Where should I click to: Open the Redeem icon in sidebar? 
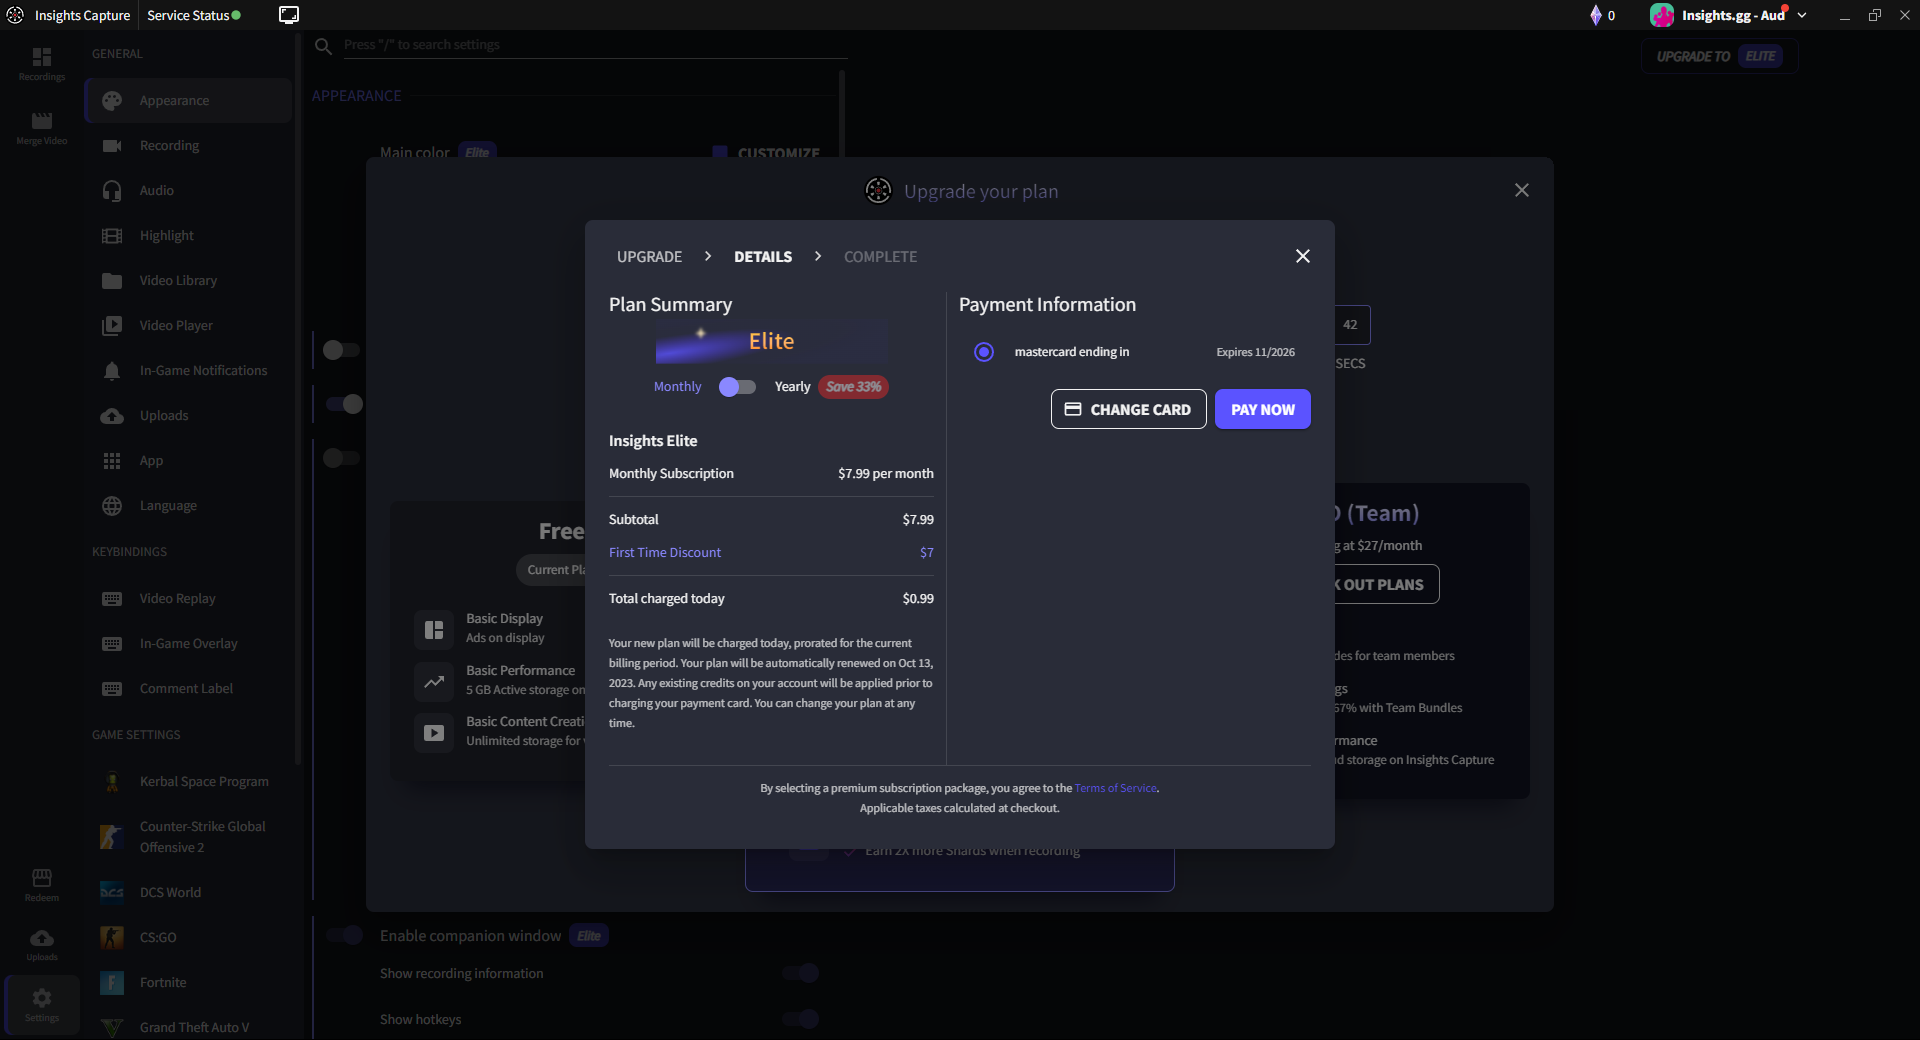(x=41, y=877)
